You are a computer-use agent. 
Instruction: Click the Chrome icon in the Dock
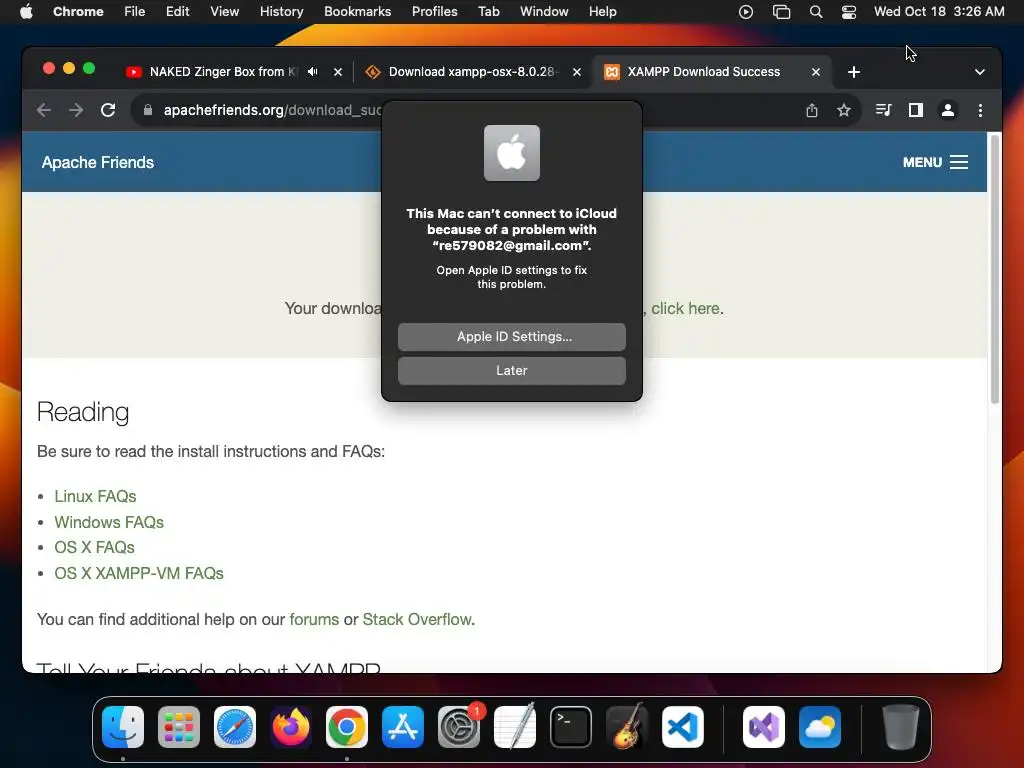[x=347, y=727]
